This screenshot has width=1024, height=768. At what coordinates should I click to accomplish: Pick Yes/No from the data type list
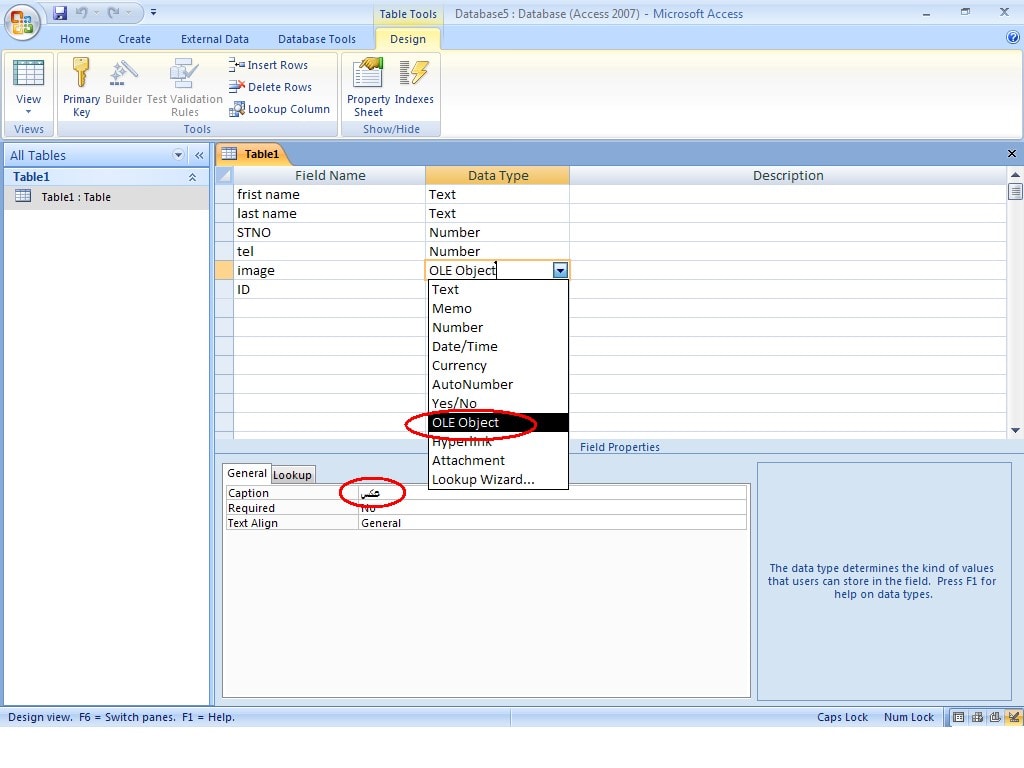tap(498, 403)
